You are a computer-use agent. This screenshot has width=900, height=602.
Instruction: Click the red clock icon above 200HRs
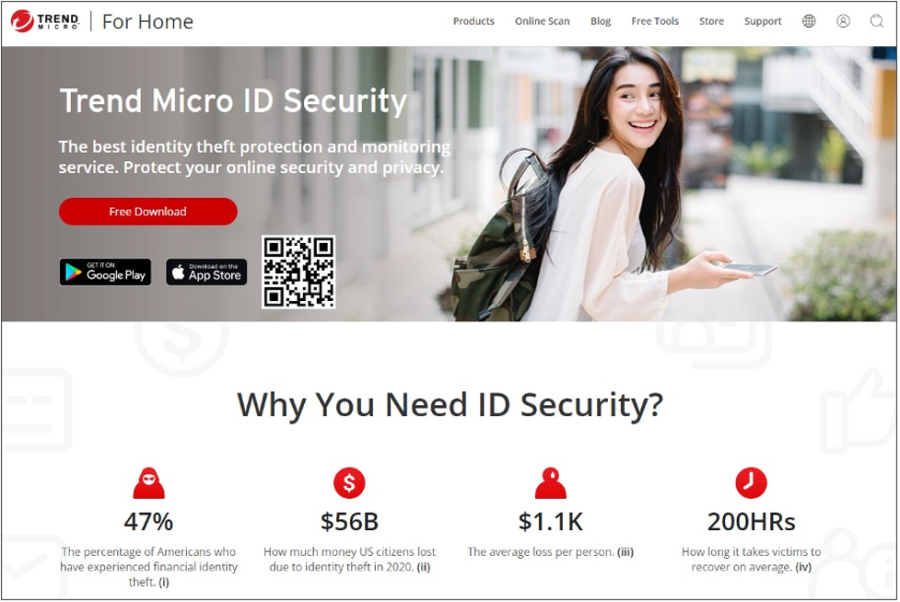click(751, 483)
